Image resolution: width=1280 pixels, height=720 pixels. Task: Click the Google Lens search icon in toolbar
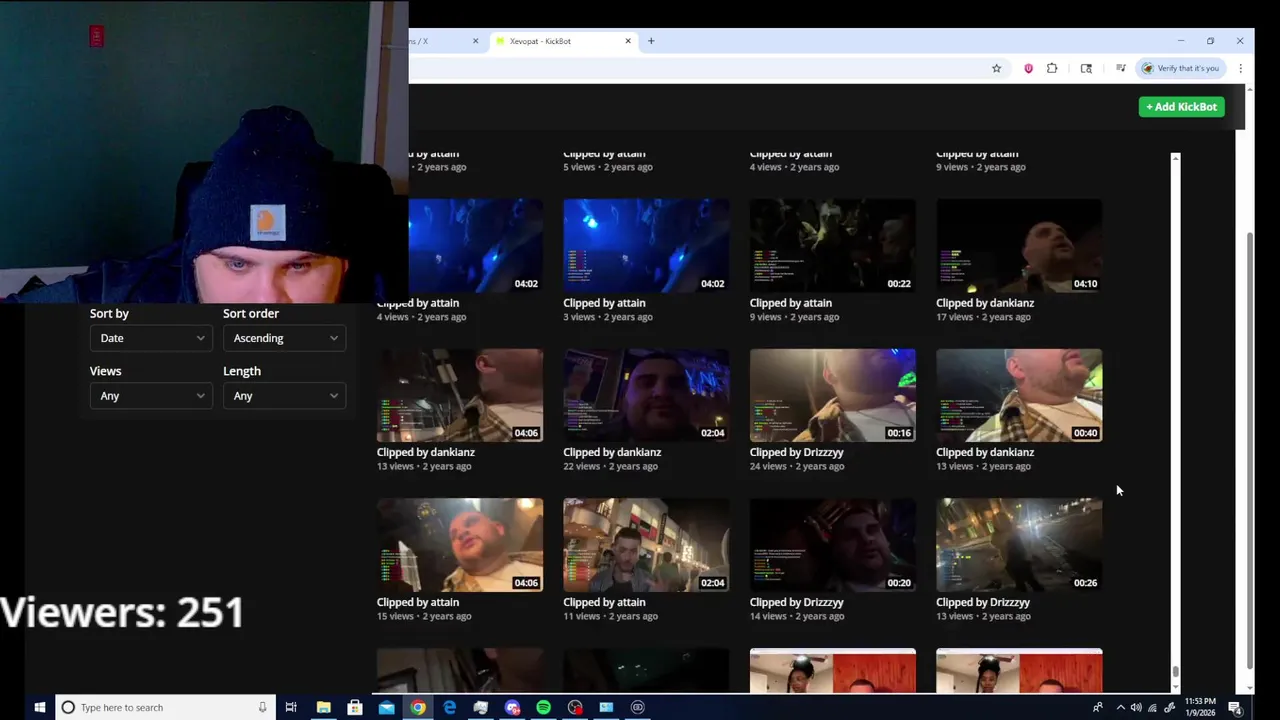[x=1086, y=68]
